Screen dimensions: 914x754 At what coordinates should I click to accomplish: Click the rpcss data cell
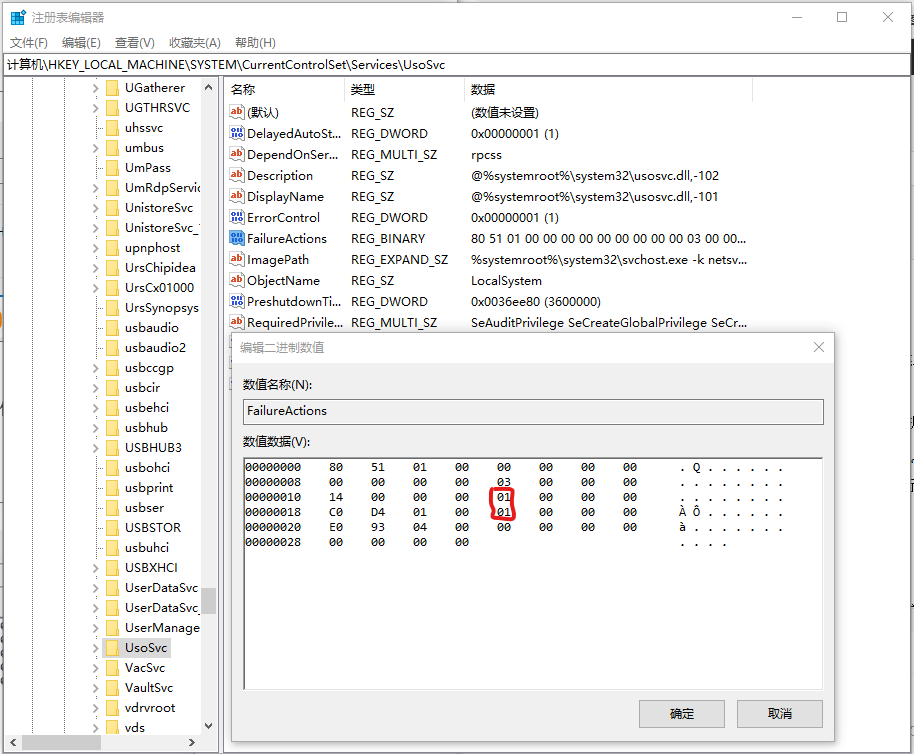[486, 155]
